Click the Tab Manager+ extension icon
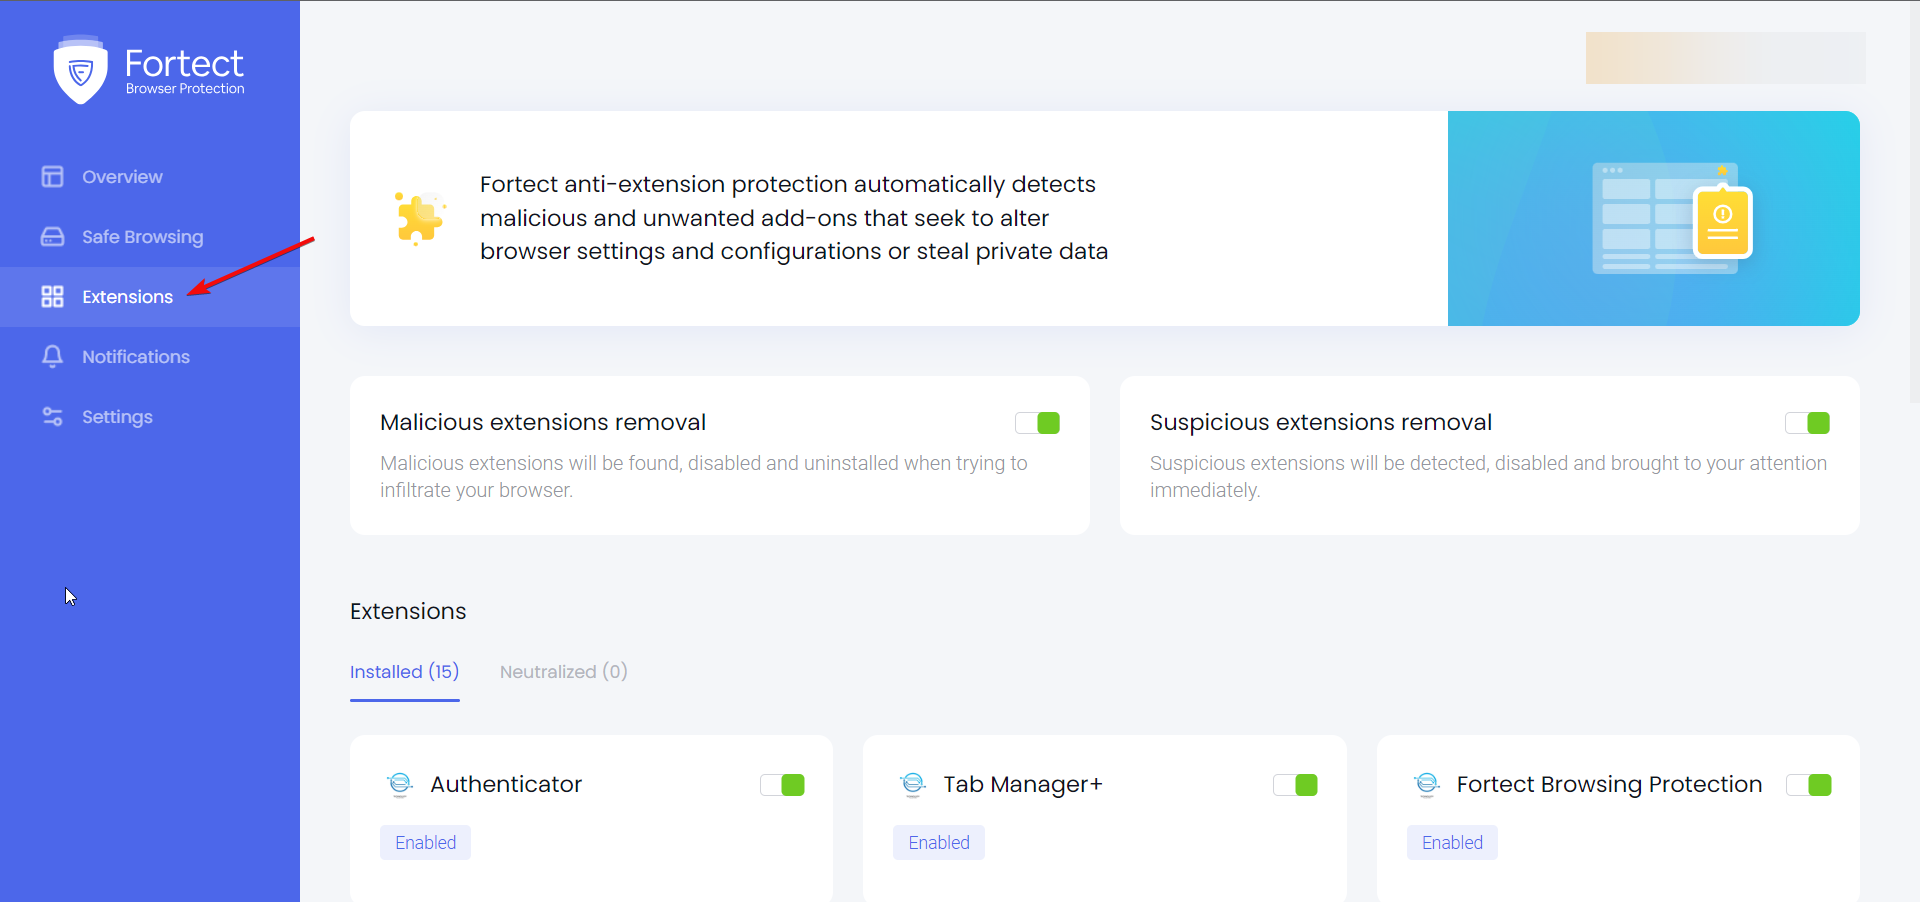Screen dimensions: 1920x902 (x=913, y=784)
